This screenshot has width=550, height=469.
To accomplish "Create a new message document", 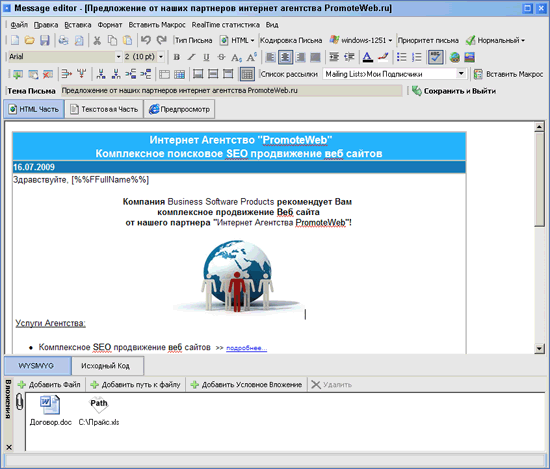I will pyautogui.click(x=15, y=40).
